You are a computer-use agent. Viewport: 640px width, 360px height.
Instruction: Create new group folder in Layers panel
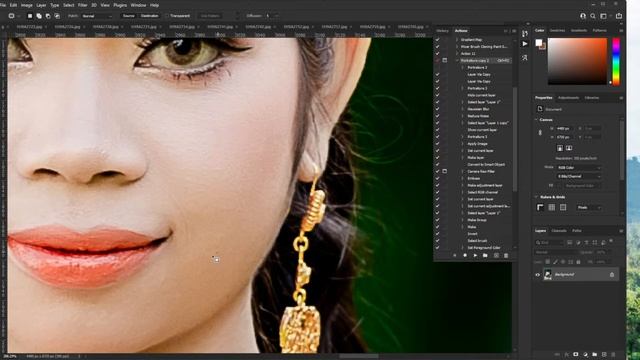(x=595, y=355)
